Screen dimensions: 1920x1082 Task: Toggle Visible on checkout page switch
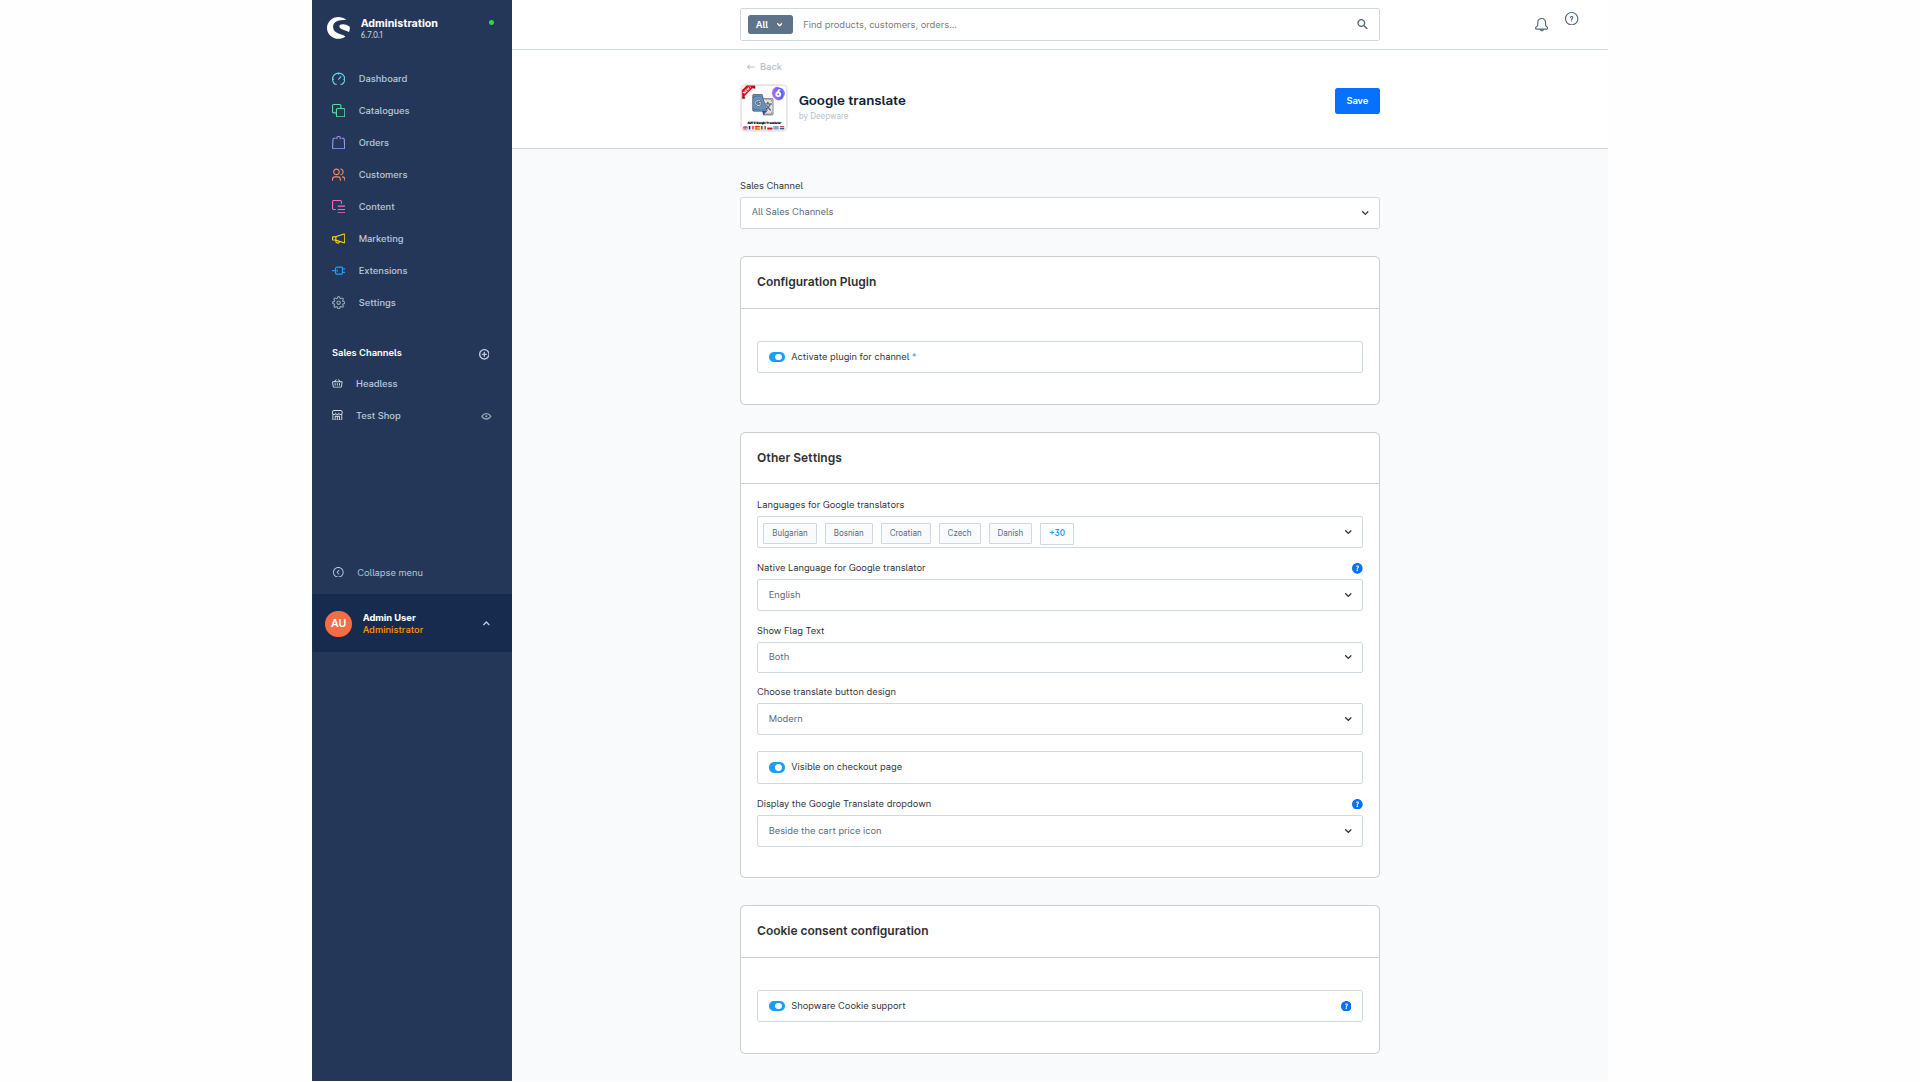(x=777, y=768)
